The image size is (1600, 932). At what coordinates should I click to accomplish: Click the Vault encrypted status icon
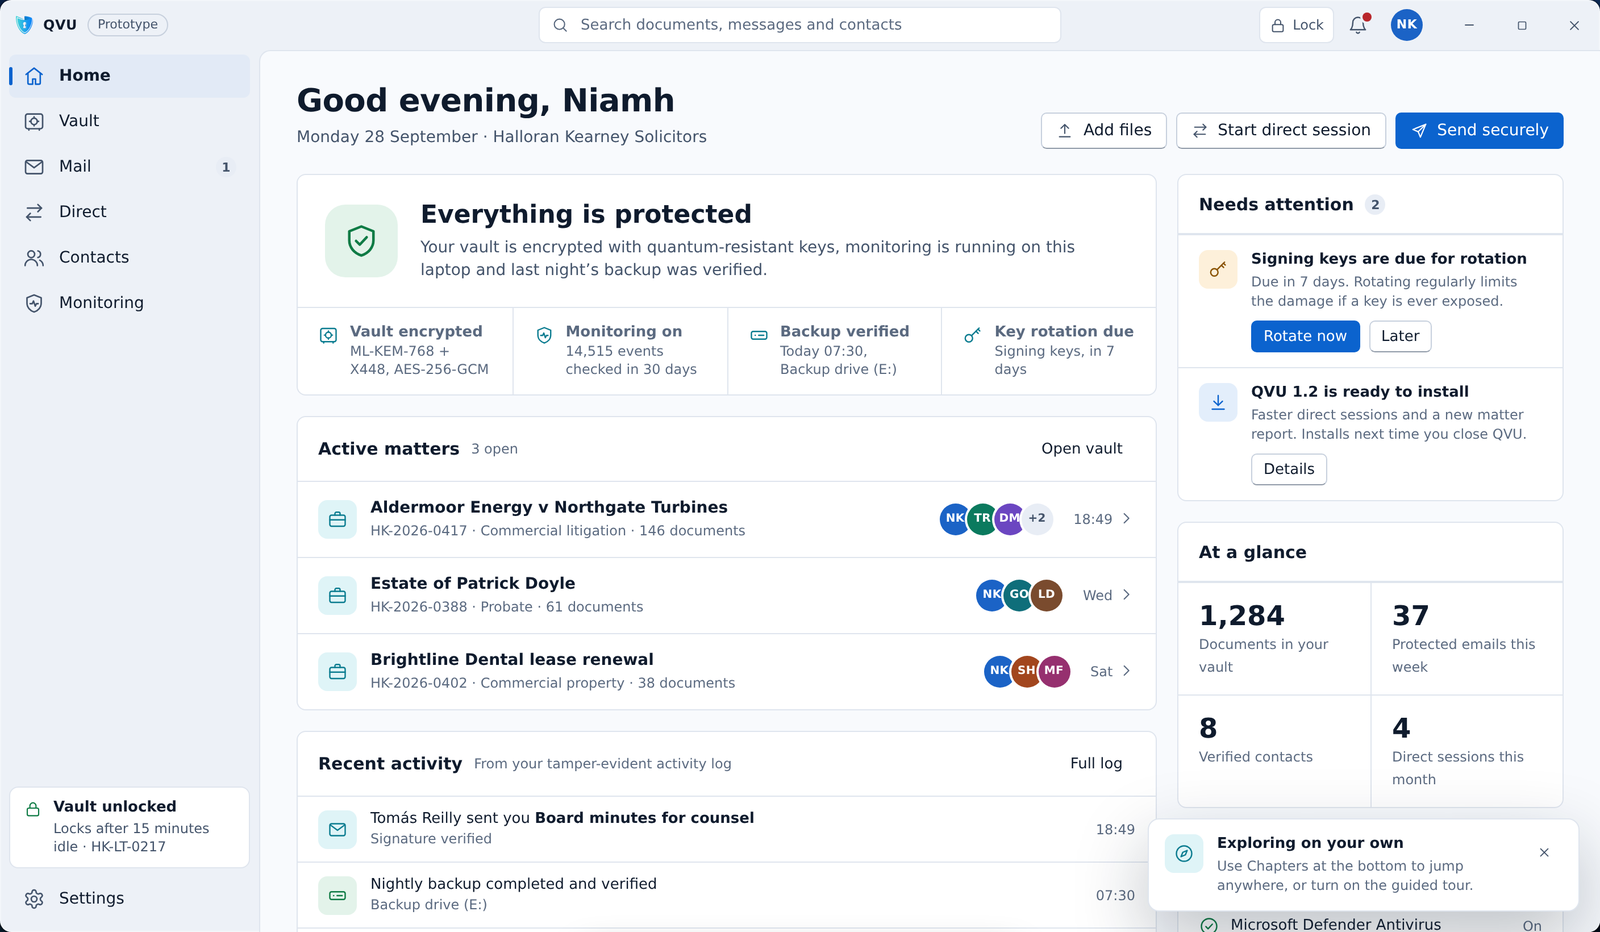pos(328,336)
